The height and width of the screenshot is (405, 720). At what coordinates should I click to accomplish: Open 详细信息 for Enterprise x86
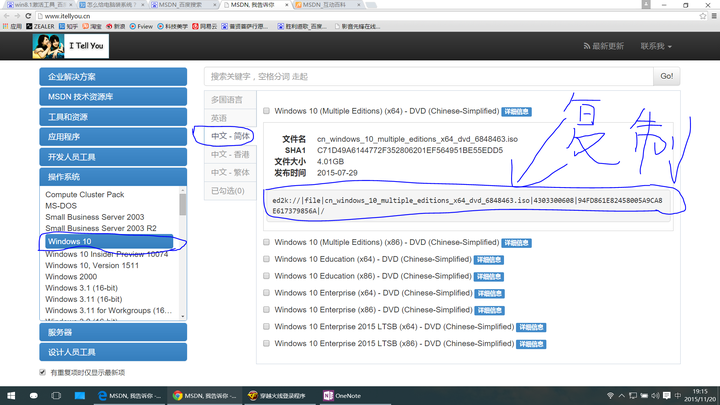(x=489, y=310)
